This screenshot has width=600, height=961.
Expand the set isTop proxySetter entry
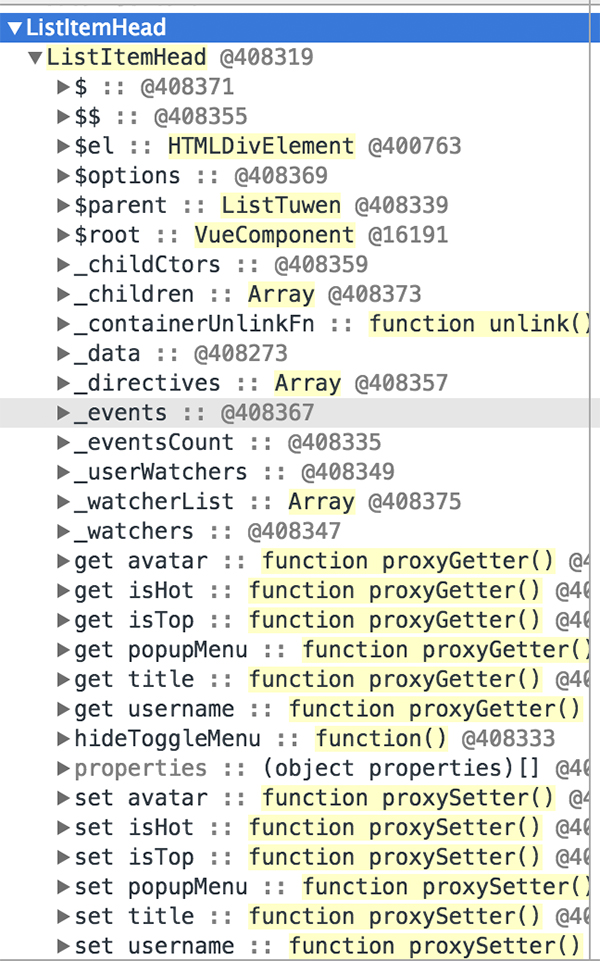[x=63, y=857]
